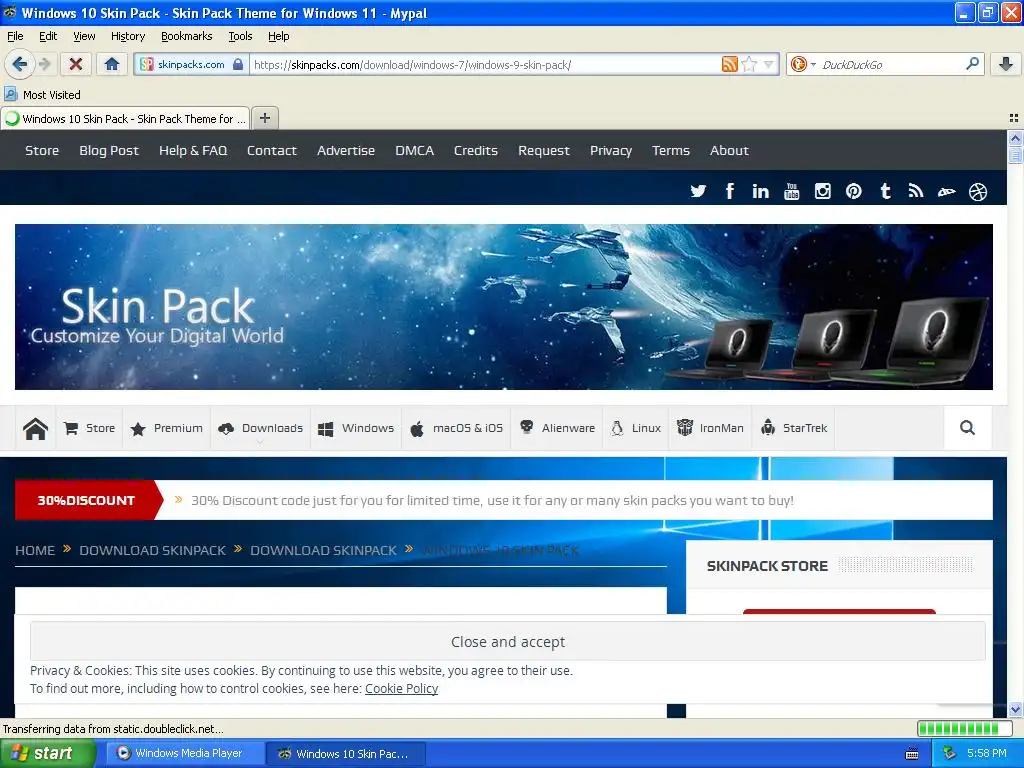Open the downloads arrow button

[1006, 64]
